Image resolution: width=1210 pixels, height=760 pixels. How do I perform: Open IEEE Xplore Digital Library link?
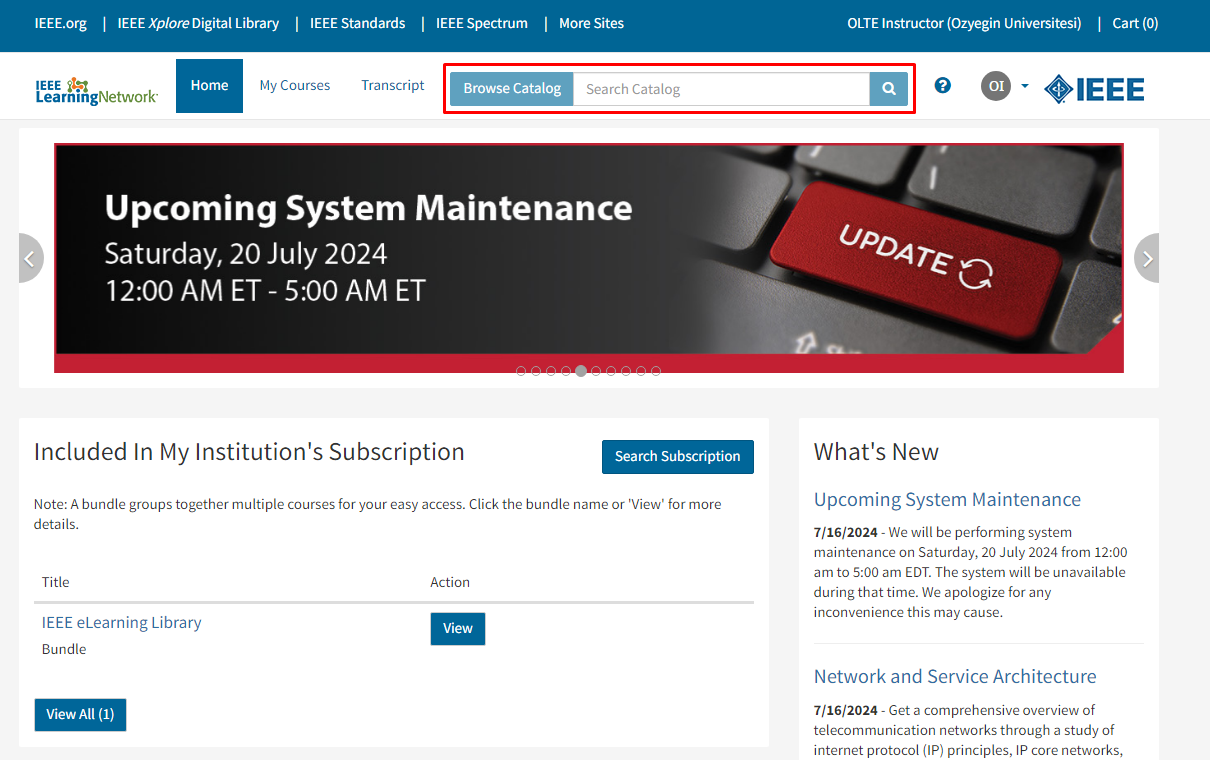(198, 23)
